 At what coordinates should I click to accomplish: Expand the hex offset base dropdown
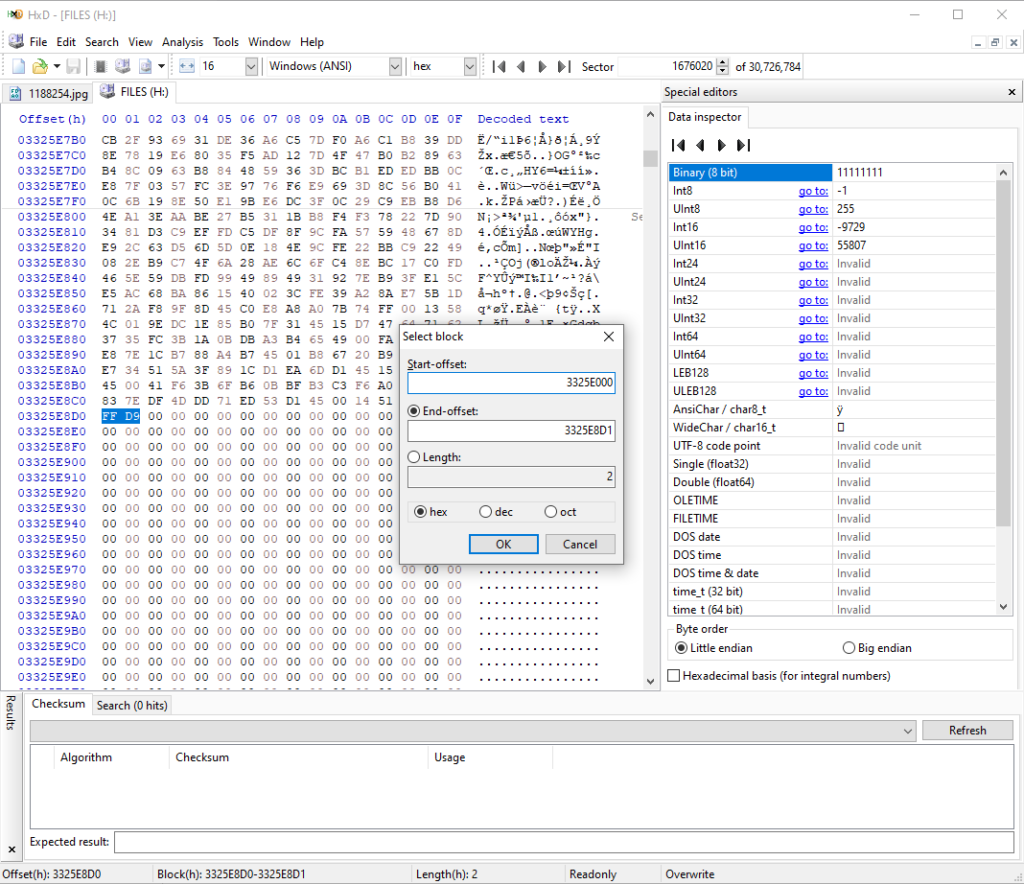pyautogui.click(x=470, y=67)
